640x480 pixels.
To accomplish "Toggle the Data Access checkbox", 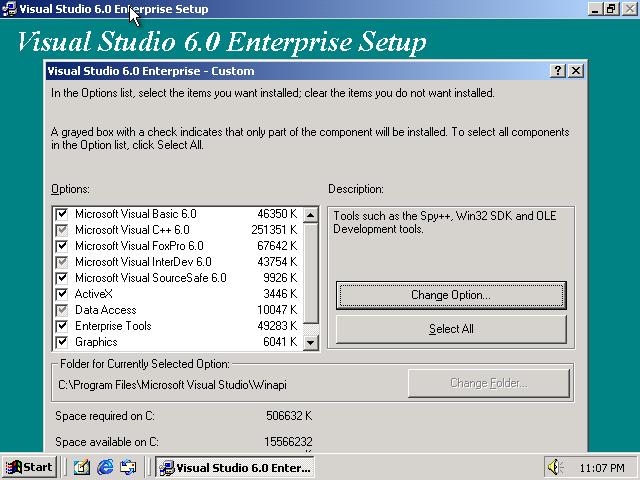I will click(x=62, y=310).
